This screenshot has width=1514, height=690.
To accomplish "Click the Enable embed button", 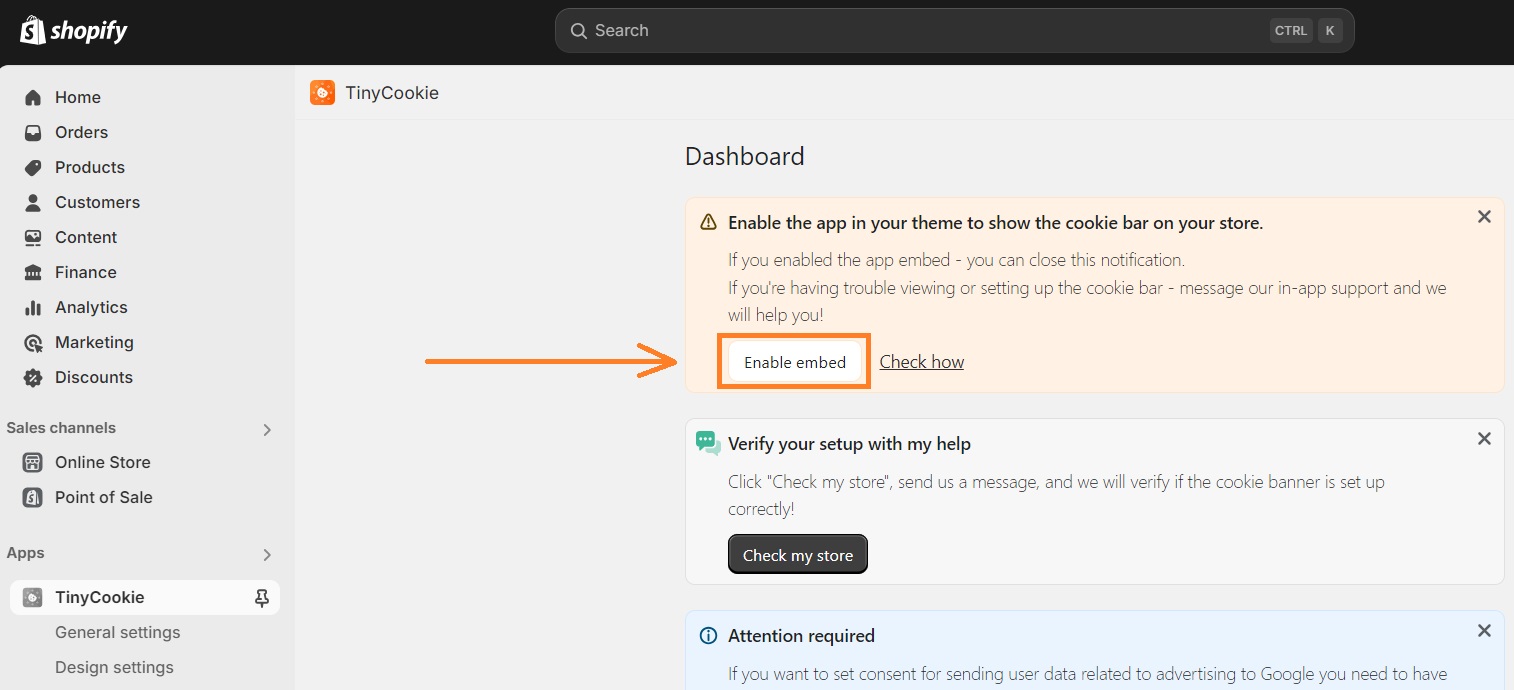I will 794,361.
